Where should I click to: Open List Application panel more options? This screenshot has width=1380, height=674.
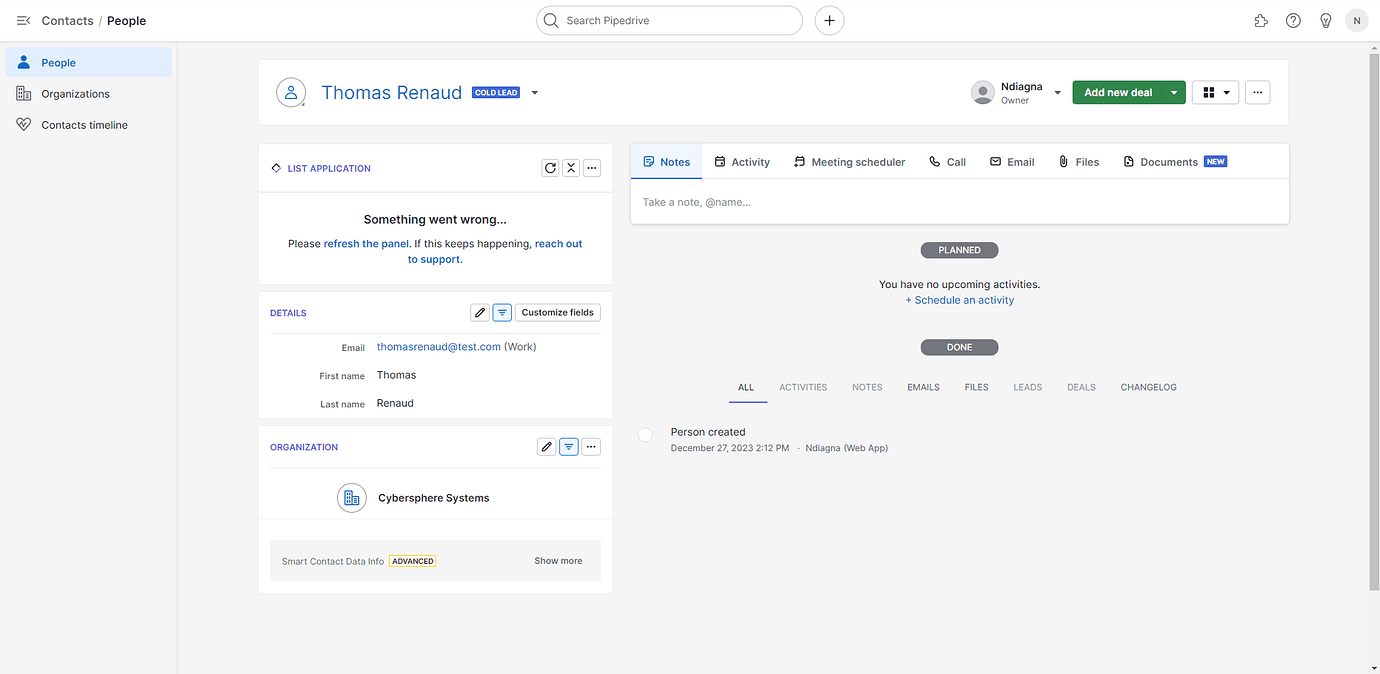pos(592,168)
